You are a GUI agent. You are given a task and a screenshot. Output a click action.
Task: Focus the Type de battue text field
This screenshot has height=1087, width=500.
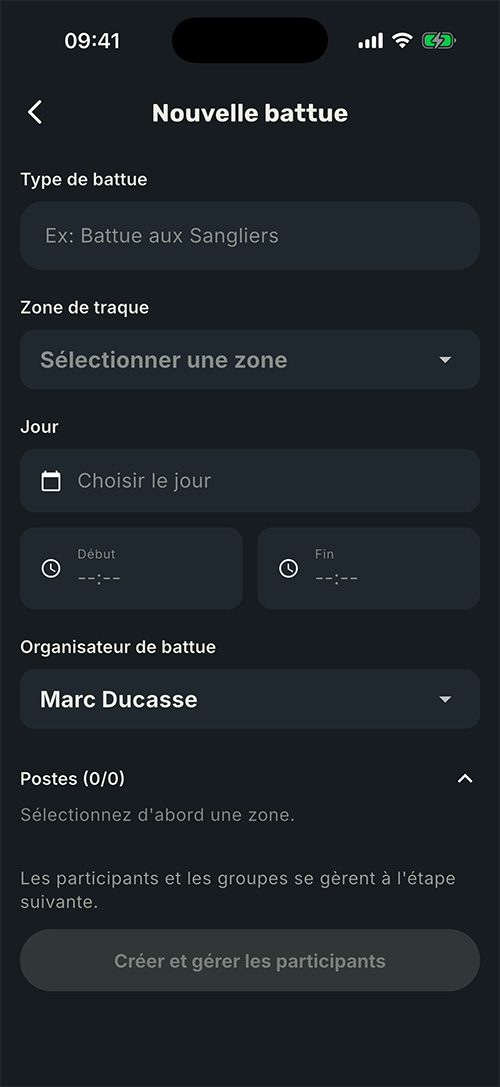coord(250,236)
